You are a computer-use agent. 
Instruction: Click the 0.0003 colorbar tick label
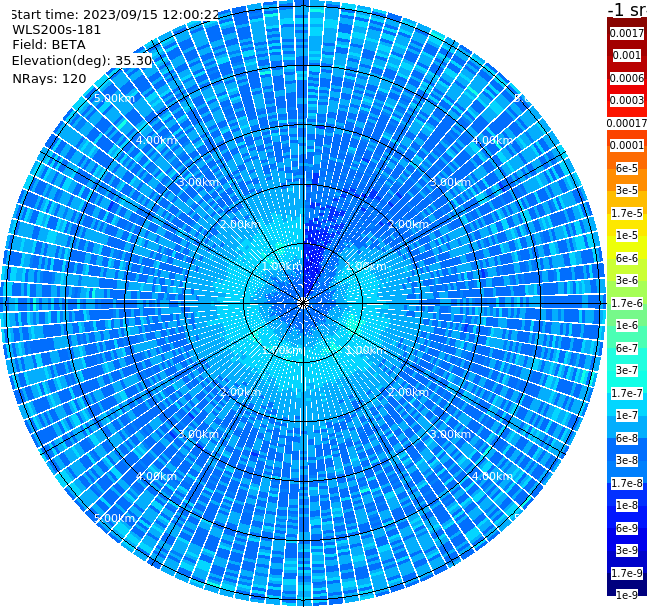tap(627, 100)
